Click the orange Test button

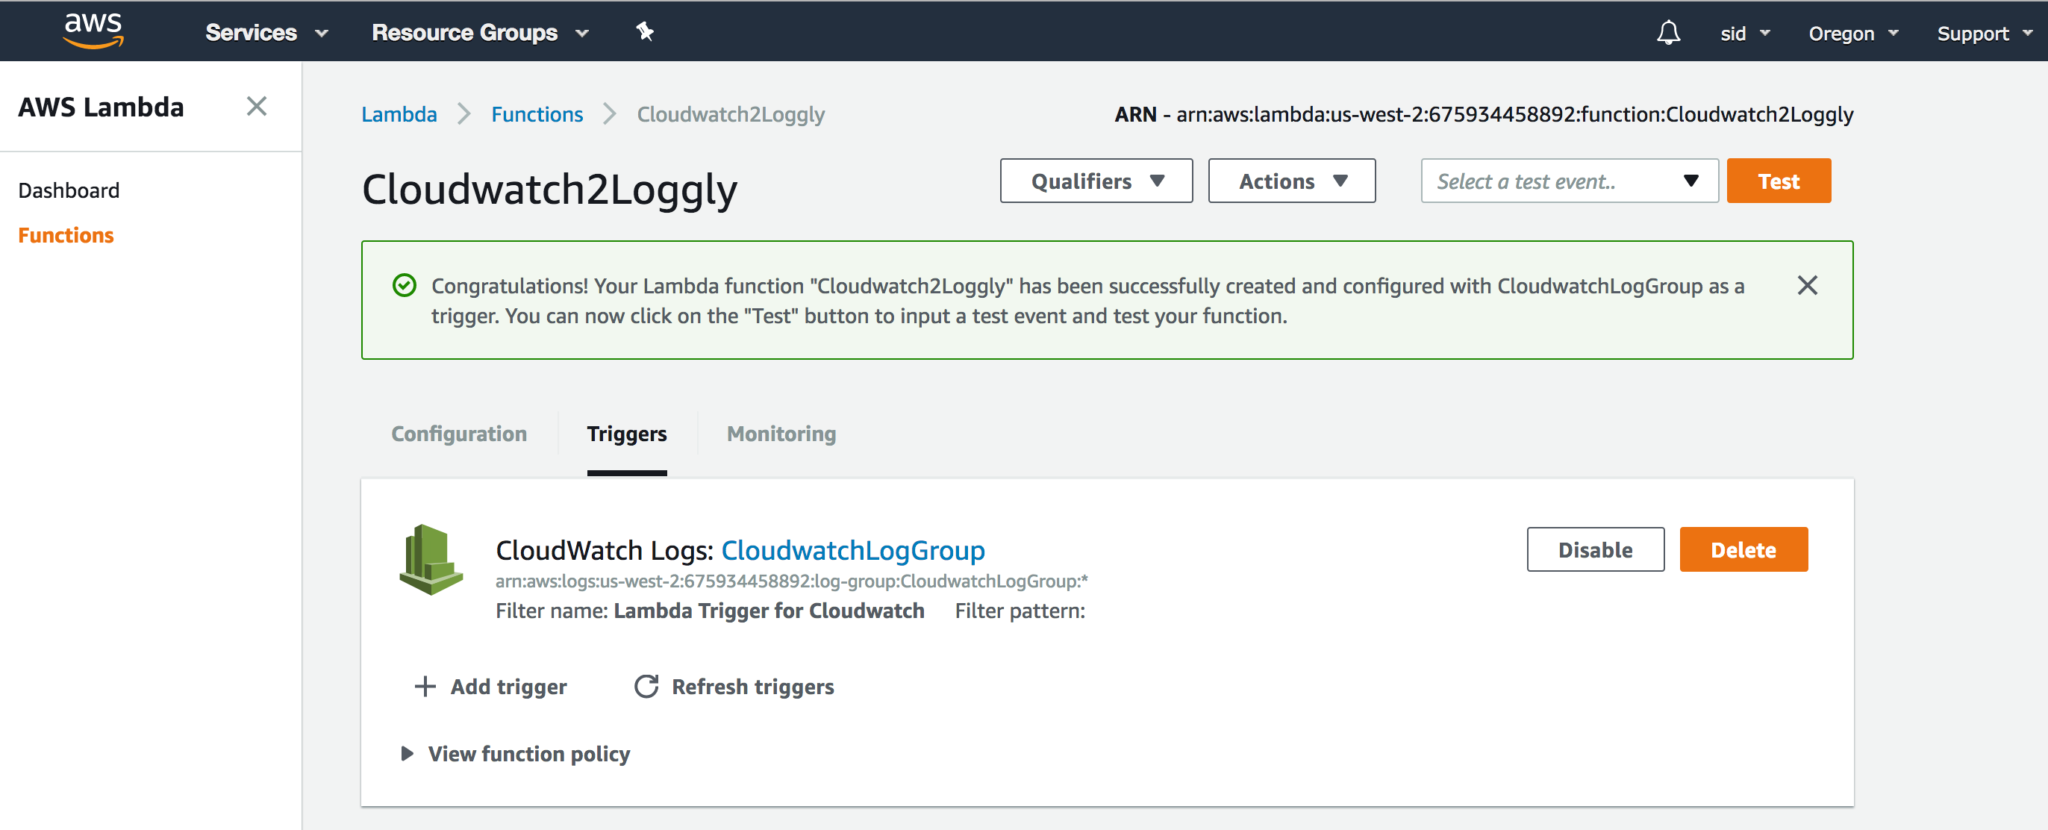coord(1779,181)
